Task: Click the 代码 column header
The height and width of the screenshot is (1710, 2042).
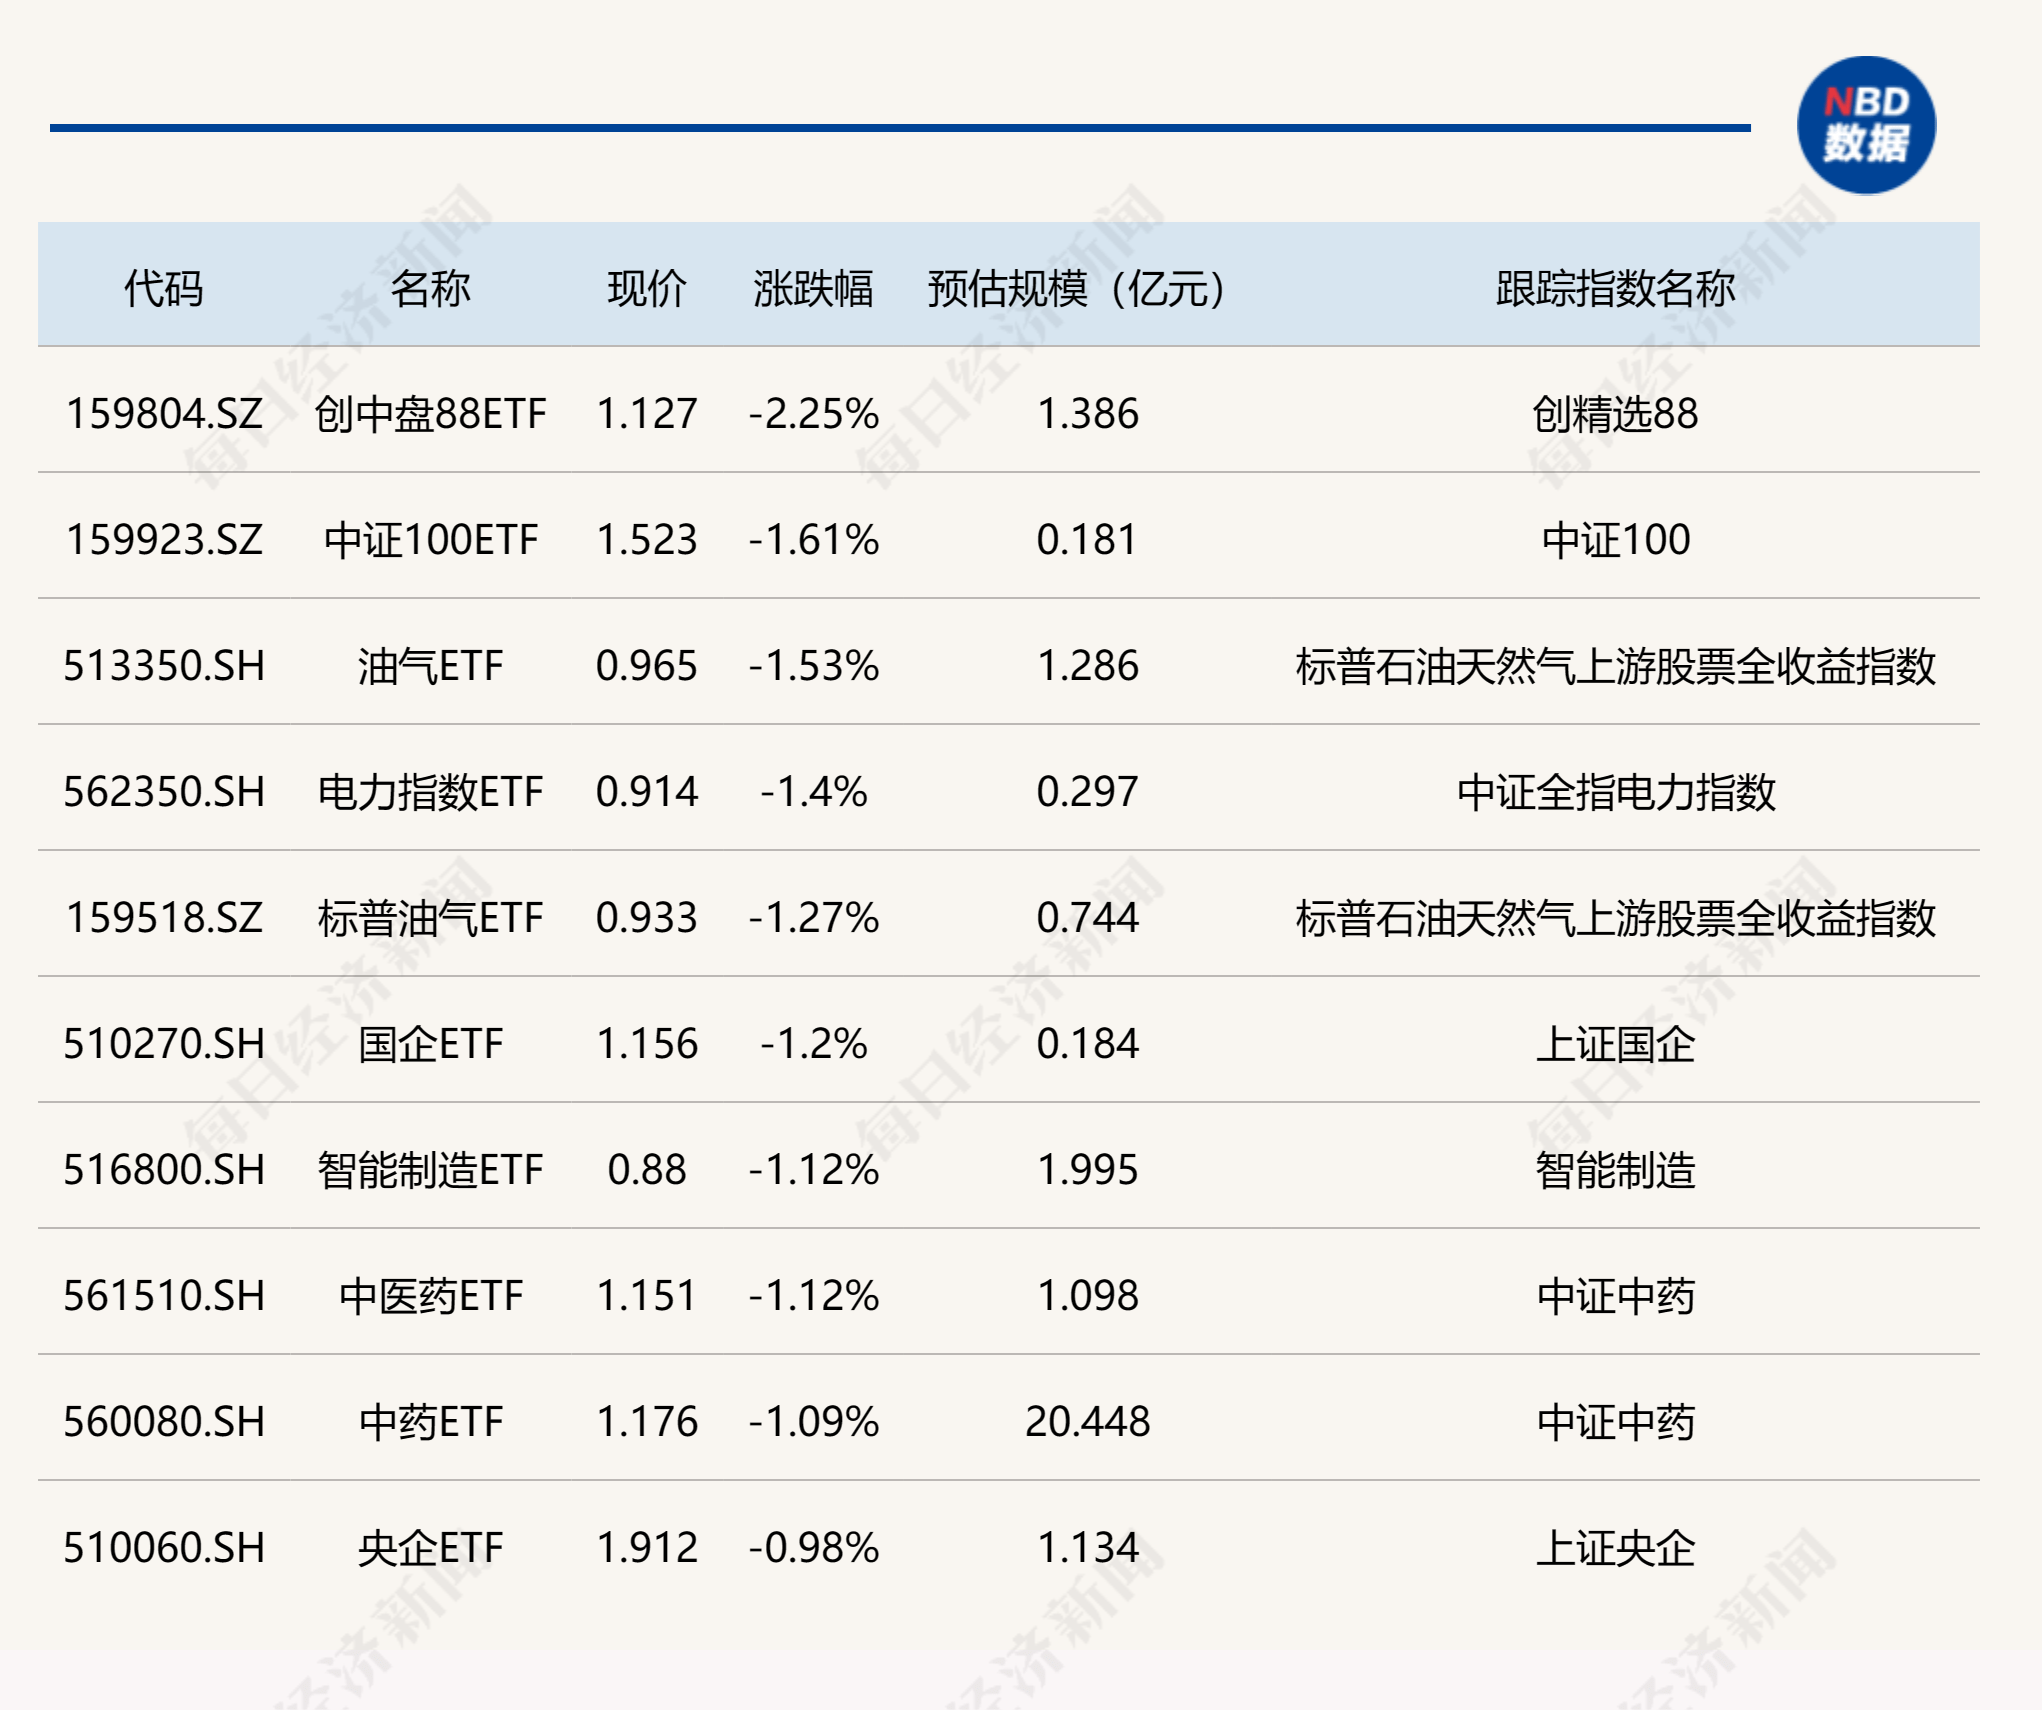Action: (x=163, y=288)
